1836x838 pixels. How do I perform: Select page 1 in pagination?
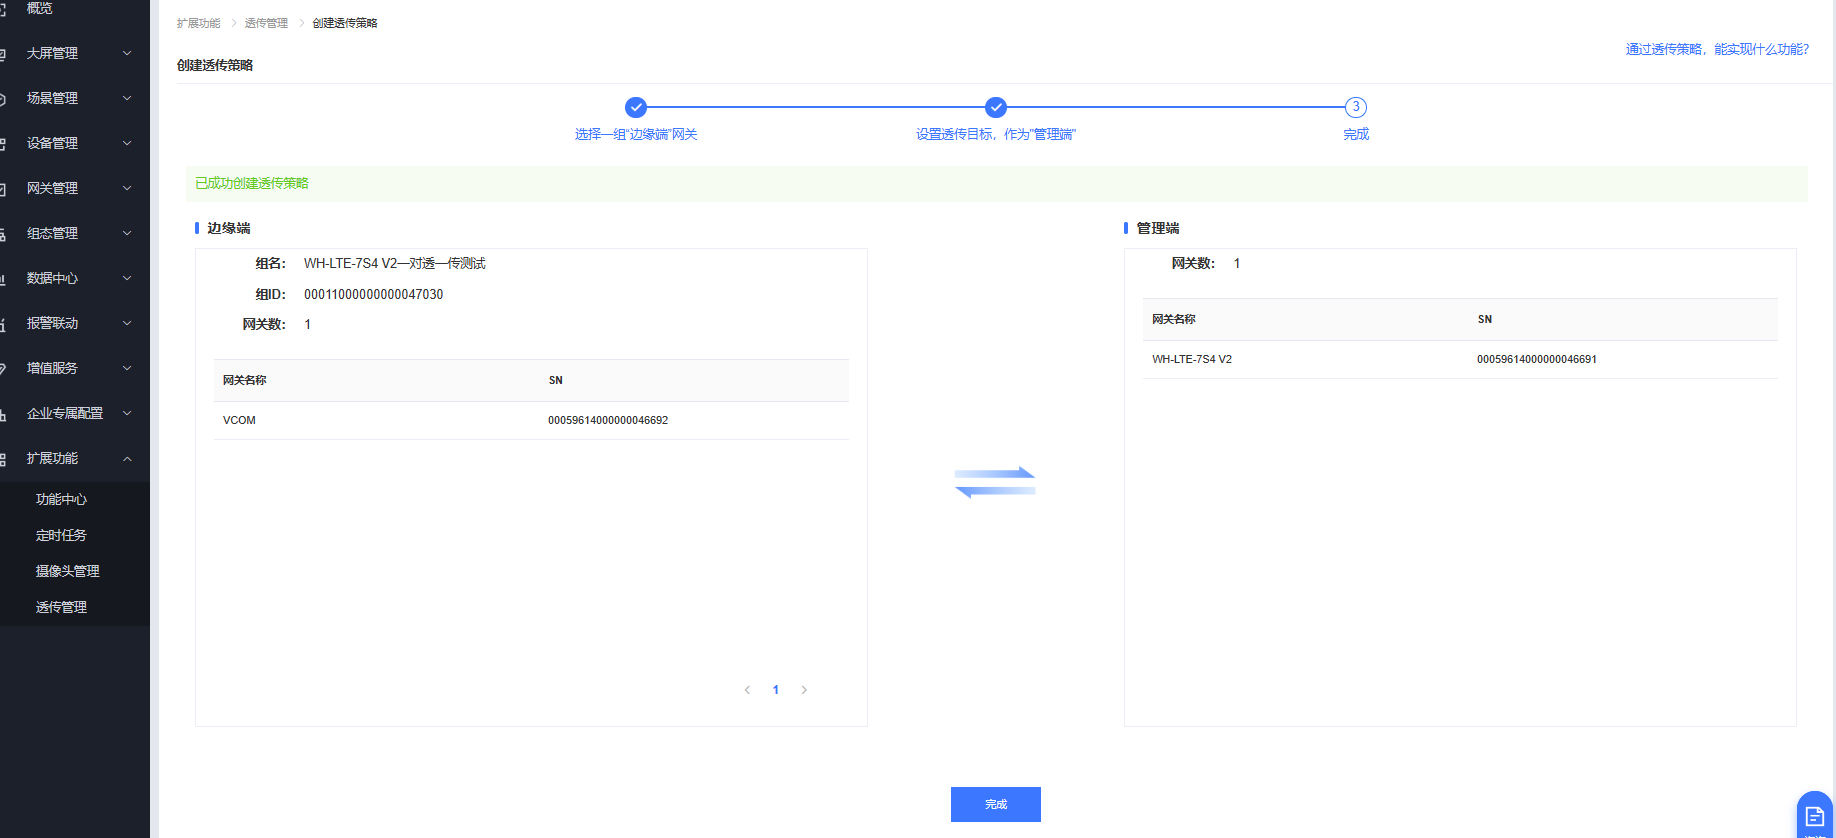775,690
